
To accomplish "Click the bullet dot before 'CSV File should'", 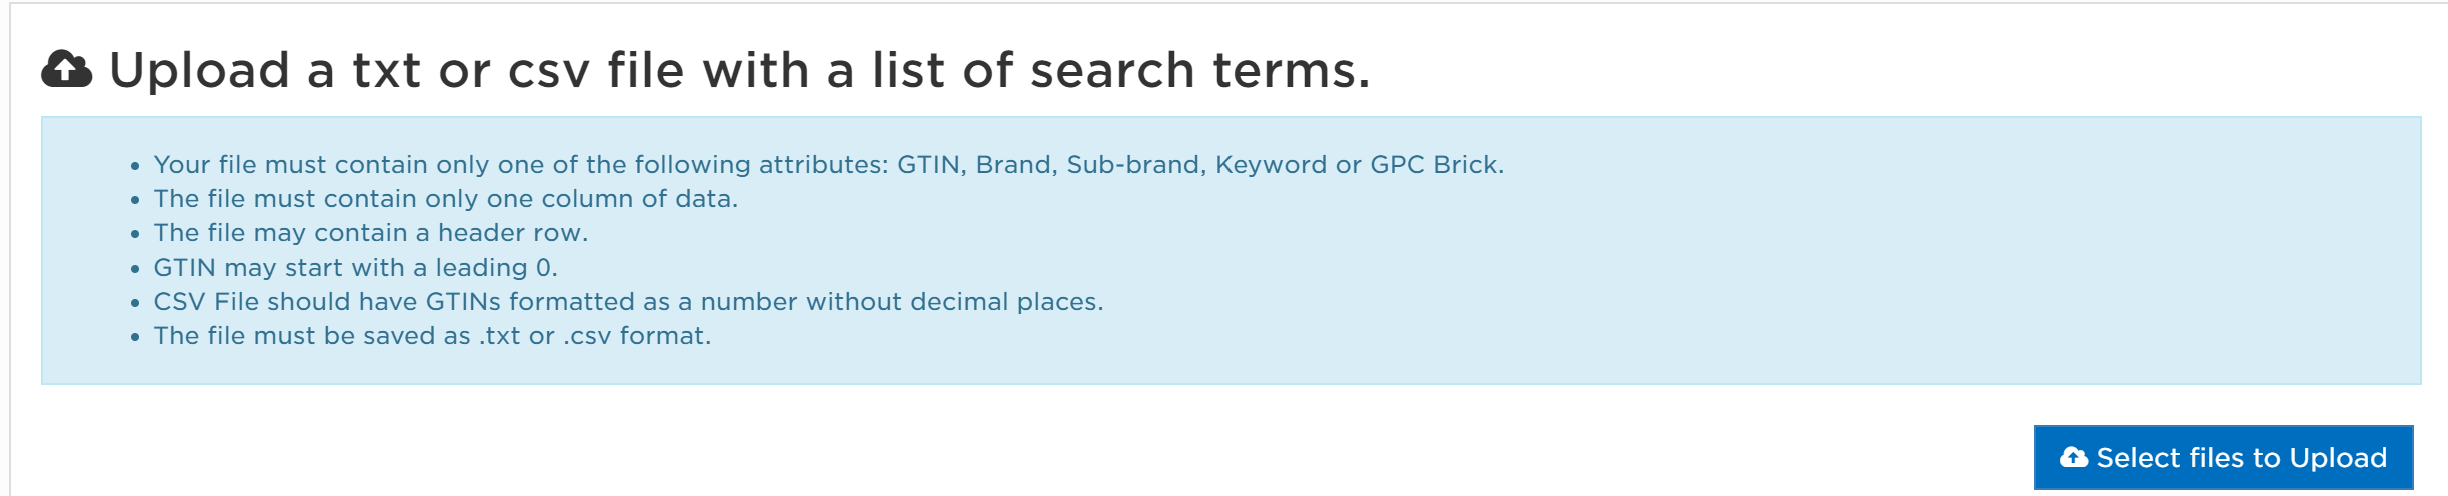I will coord(135,304).
